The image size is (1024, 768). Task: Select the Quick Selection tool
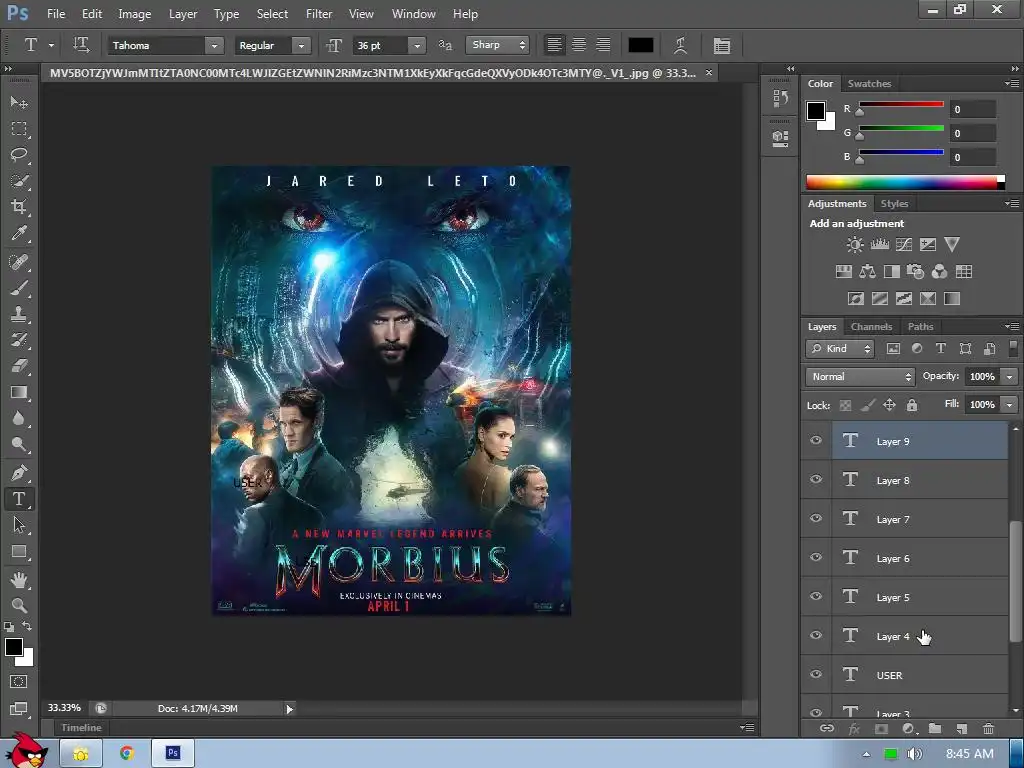19,181
